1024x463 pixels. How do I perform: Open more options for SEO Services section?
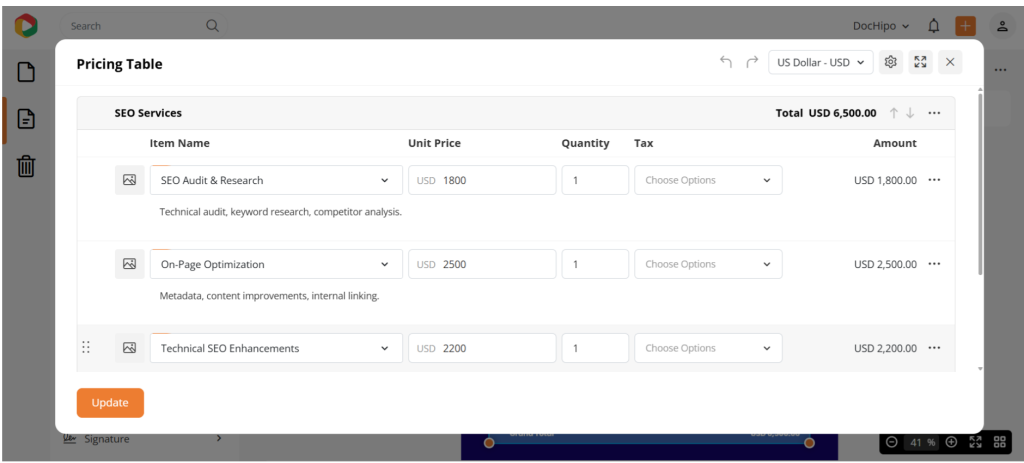click(x=934, y=113)
